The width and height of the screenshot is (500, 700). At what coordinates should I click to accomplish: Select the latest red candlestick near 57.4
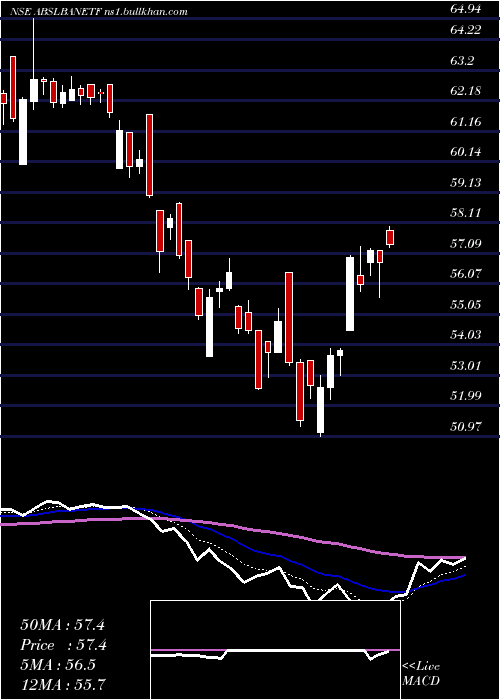[390, 237]
